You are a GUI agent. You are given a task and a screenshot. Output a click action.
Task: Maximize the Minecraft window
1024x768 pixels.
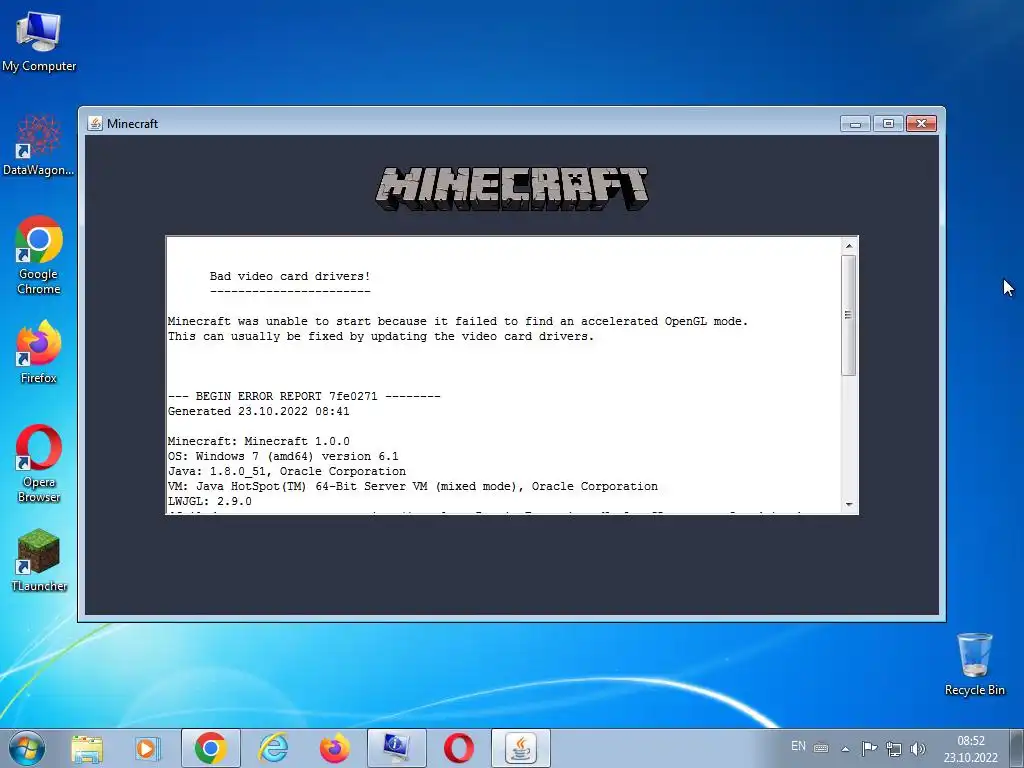888,123
